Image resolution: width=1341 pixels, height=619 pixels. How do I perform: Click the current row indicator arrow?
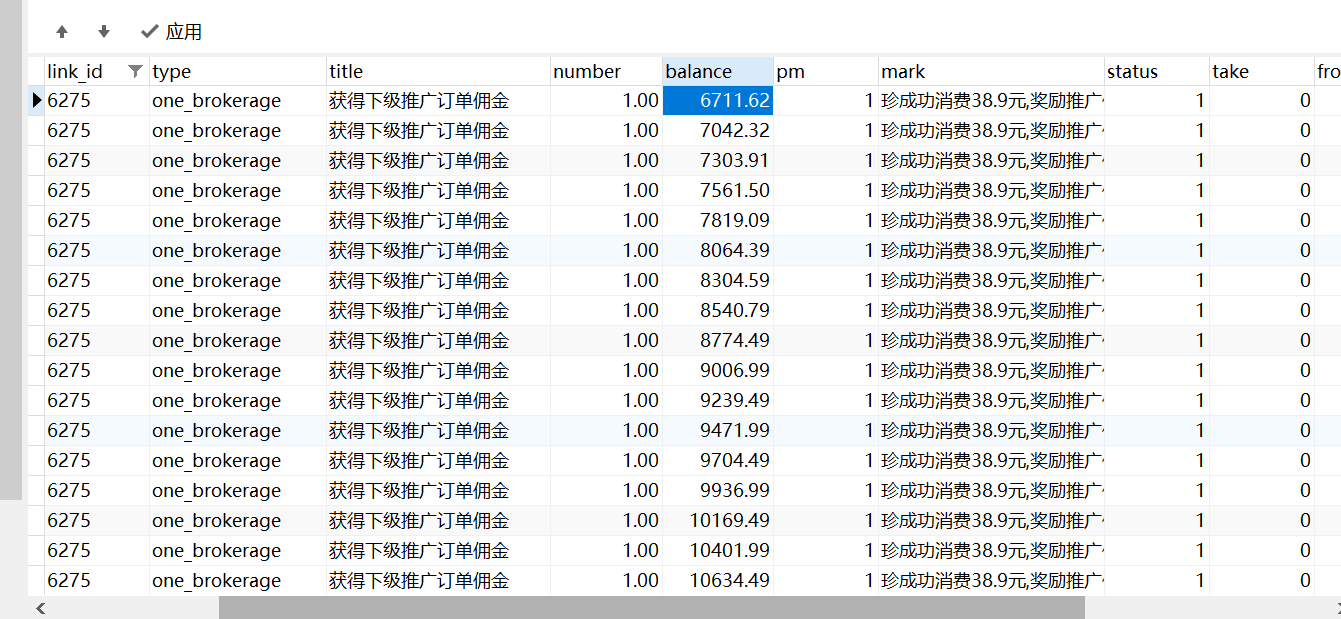point(37,100)
